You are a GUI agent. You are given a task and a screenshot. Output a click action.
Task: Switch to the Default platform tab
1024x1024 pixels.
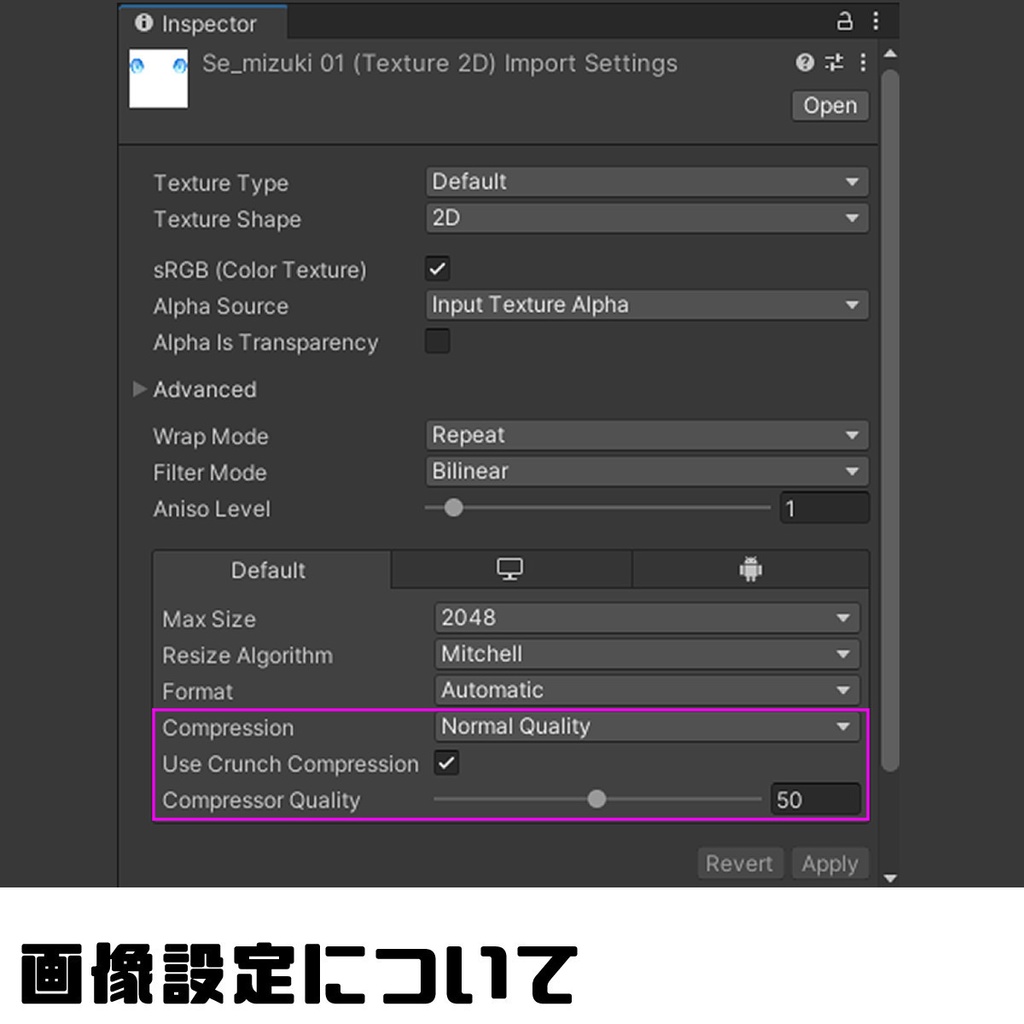coord(268,570)
